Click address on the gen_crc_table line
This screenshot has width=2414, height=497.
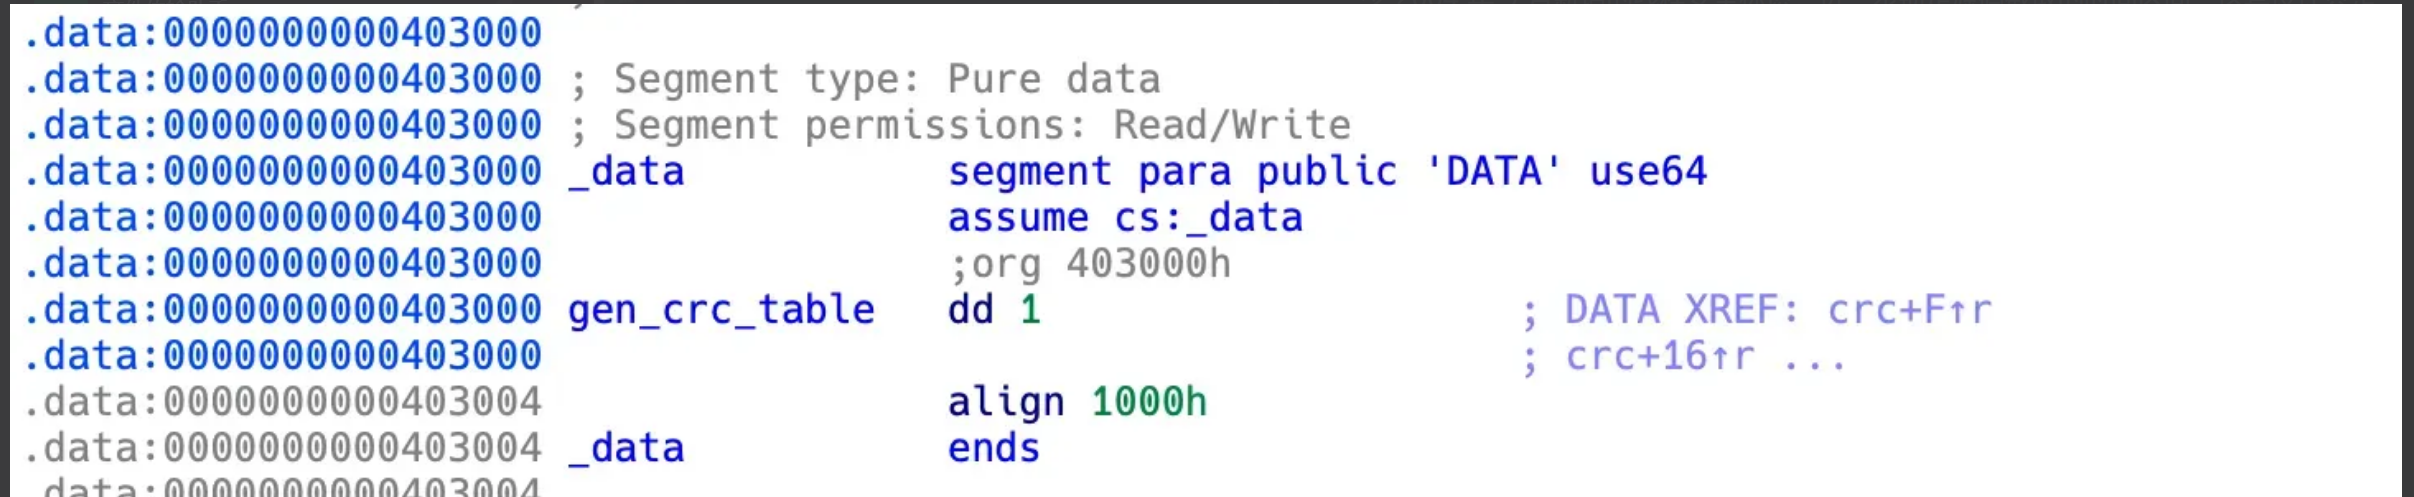(x=282, y=310)
